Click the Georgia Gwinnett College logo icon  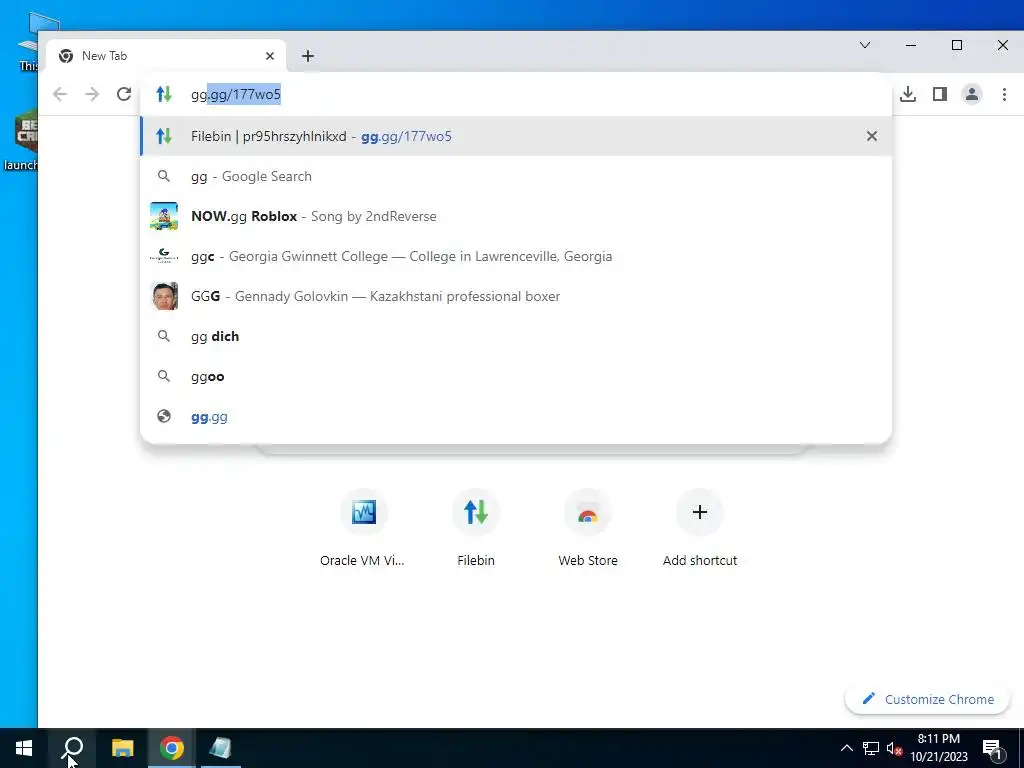pos(164,256)
